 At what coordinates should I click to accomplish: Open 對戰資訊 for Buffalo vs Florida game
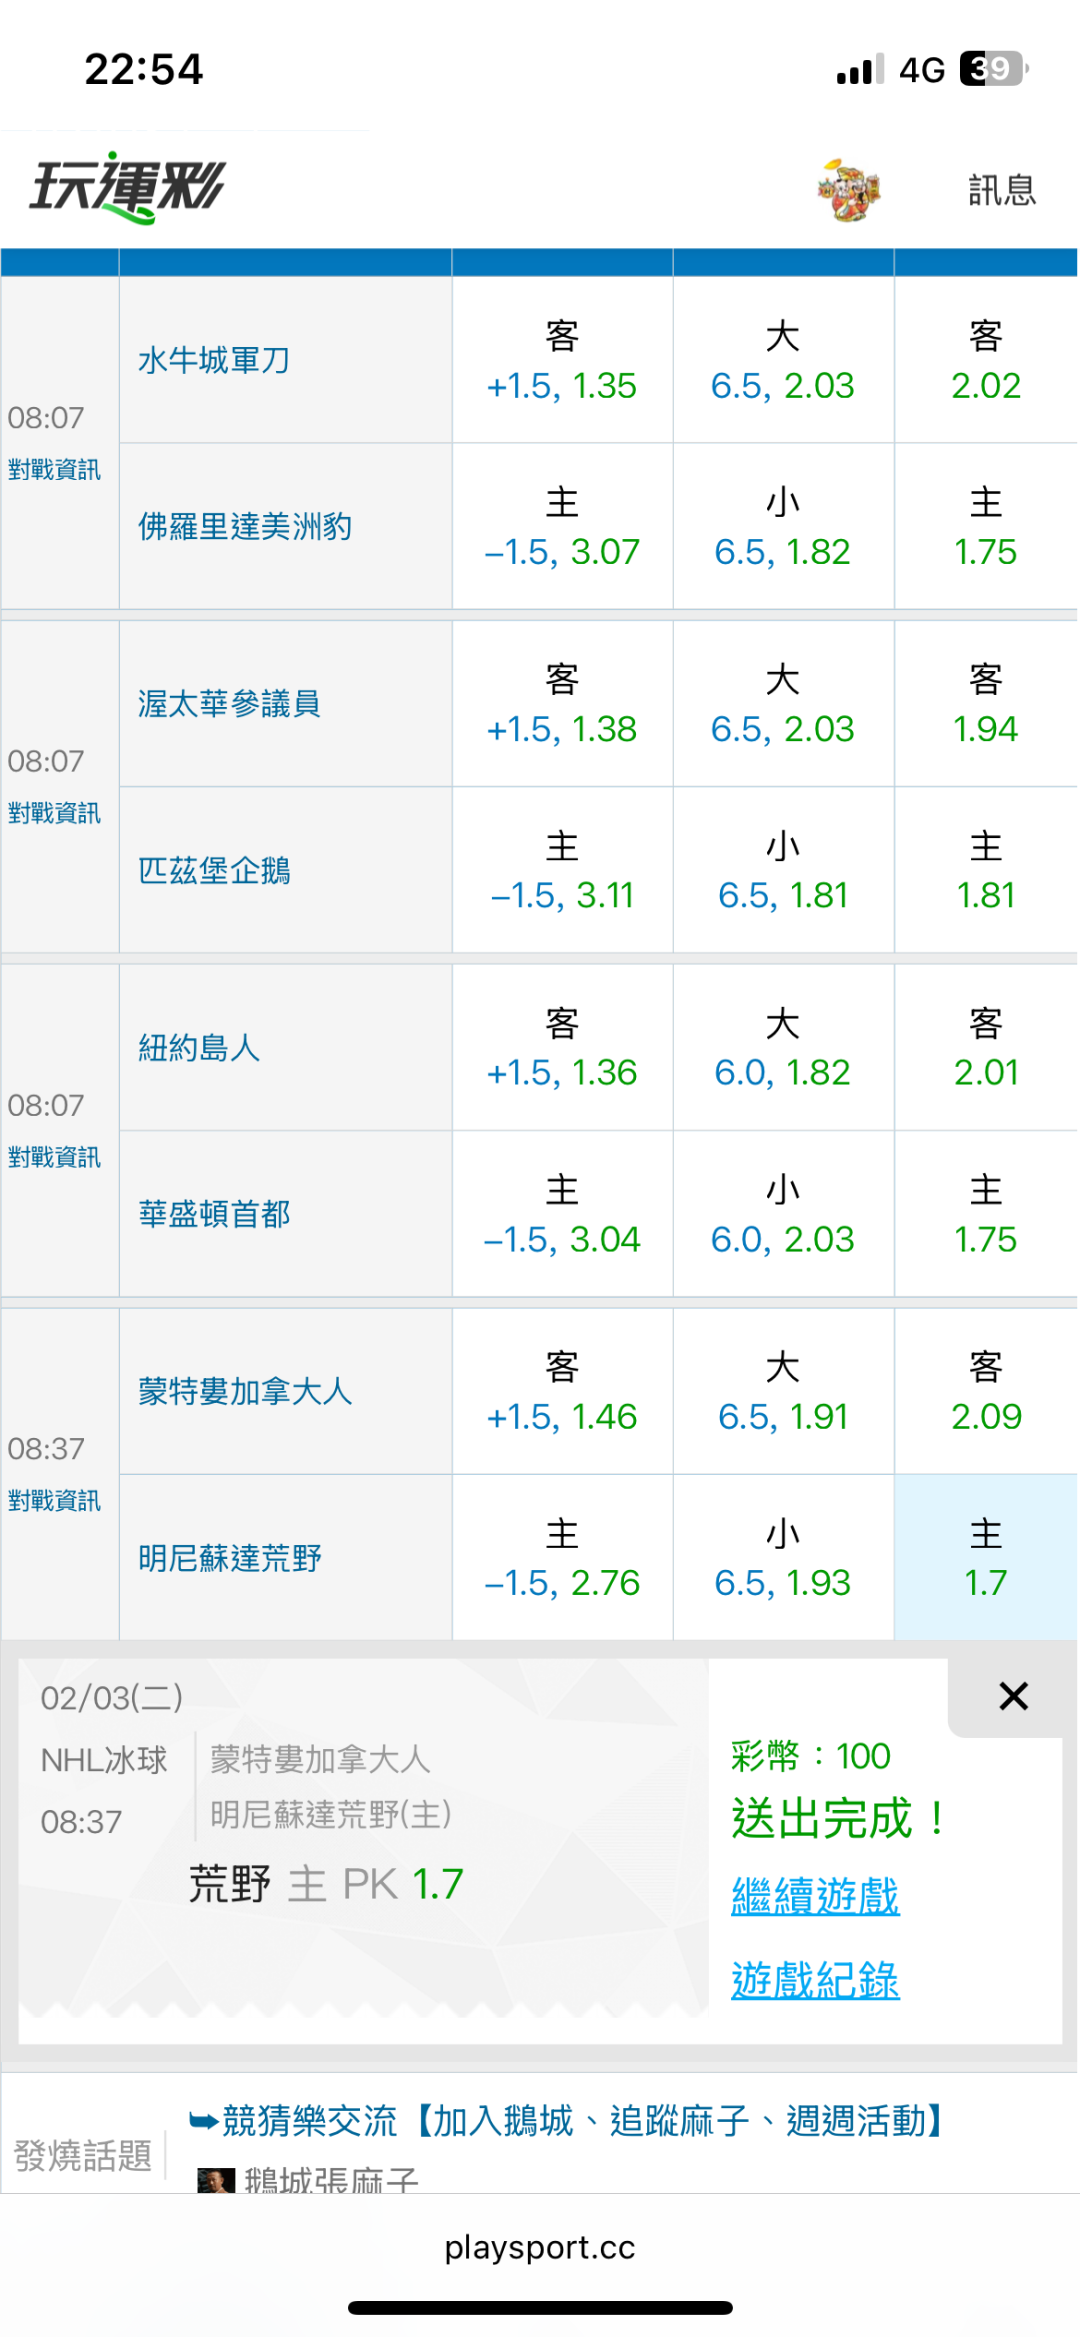click(x=55, y=469)
